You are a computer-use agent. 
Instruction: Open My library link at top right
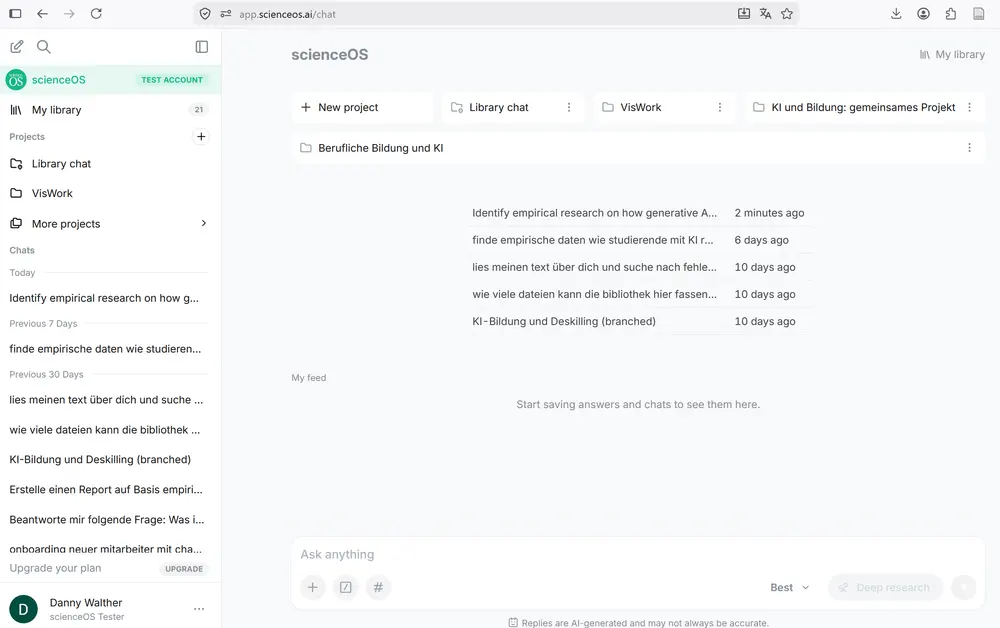(x=952, y=55)
